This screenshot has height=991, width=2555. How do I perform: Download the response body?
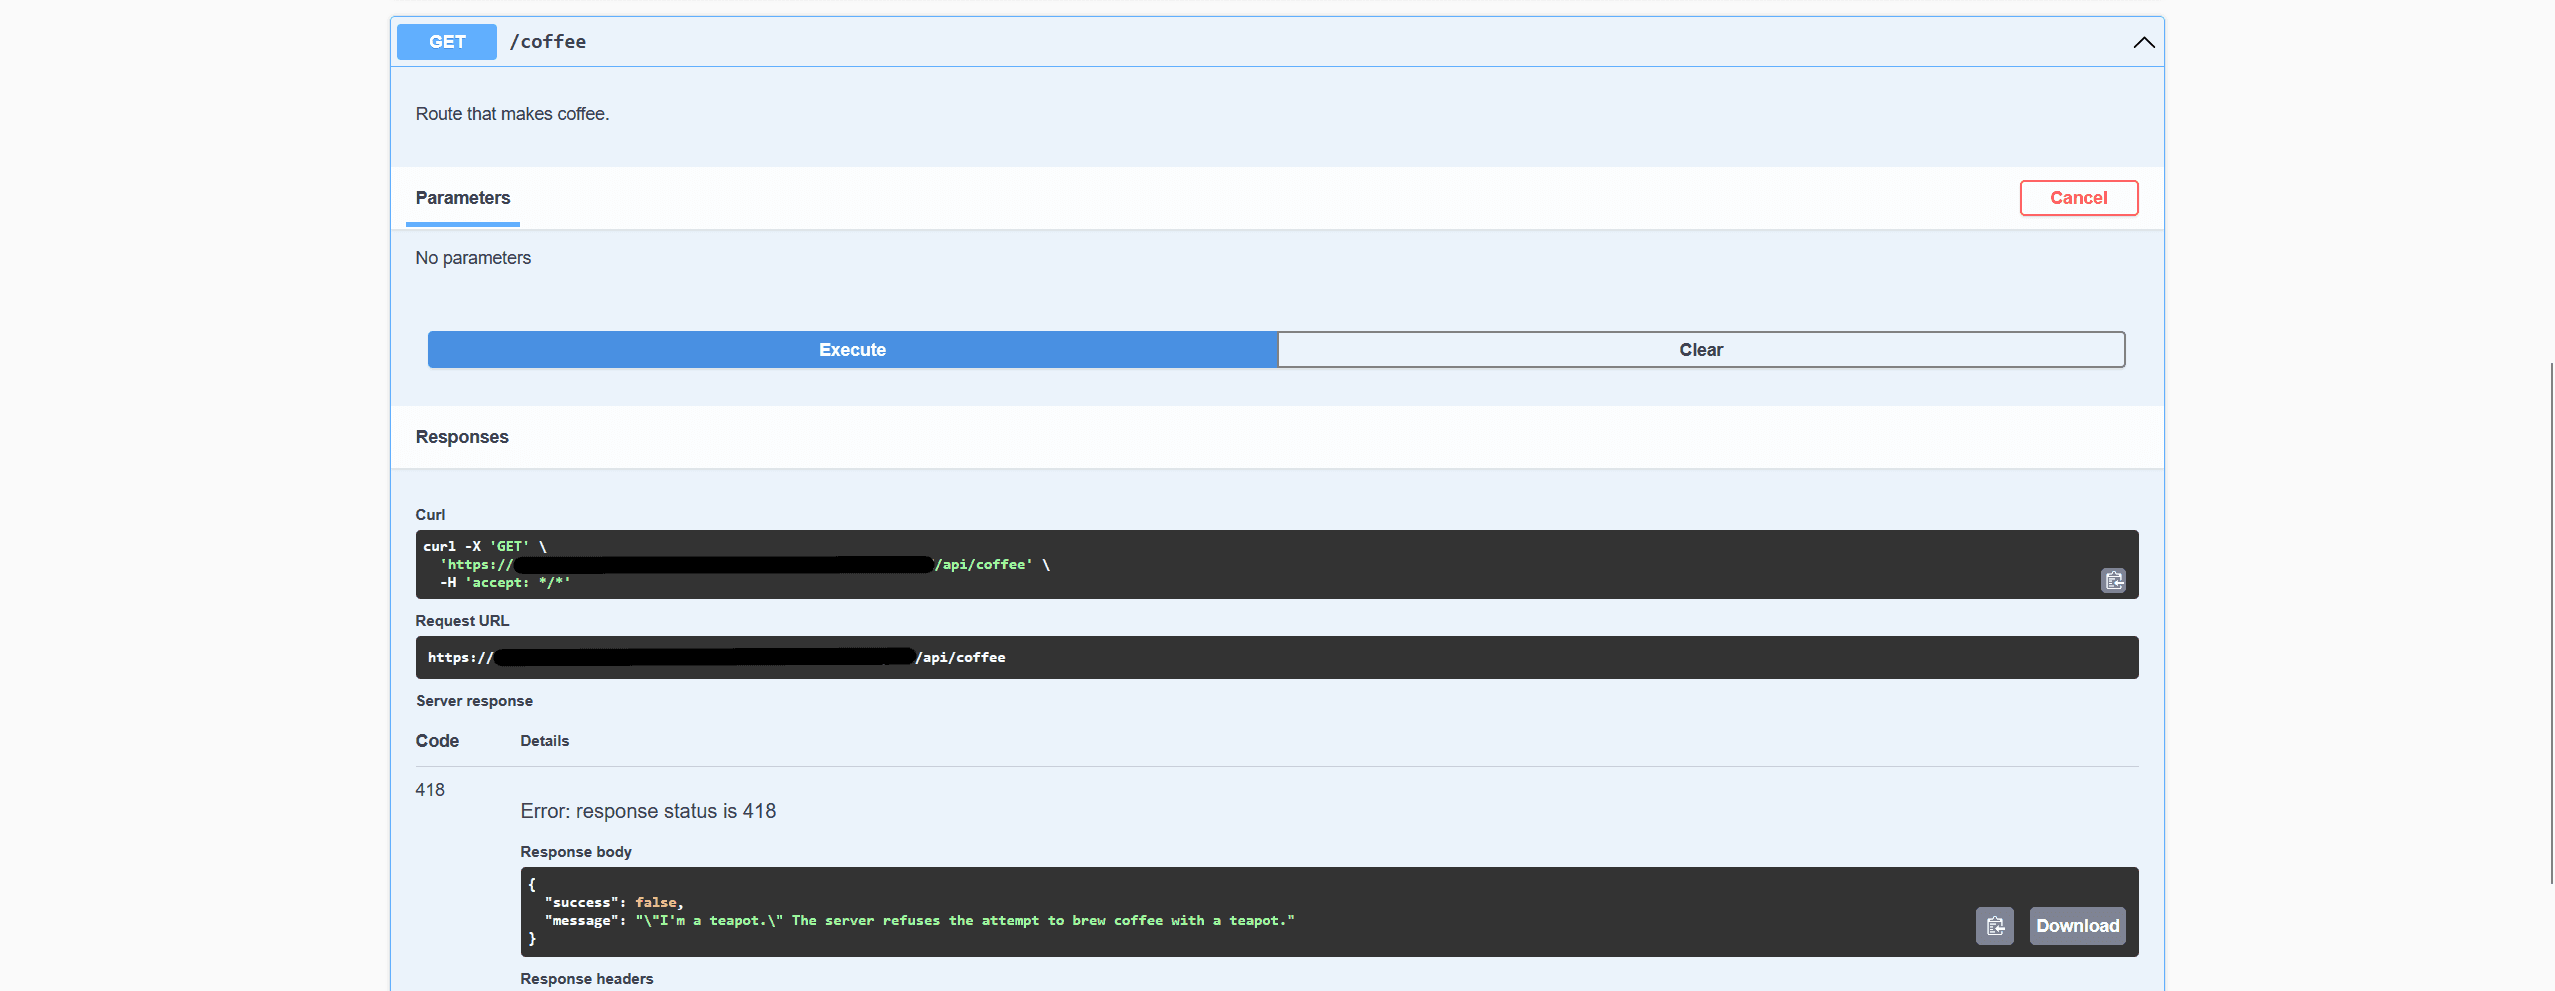pyautogui.click(x=2077, y=926)
